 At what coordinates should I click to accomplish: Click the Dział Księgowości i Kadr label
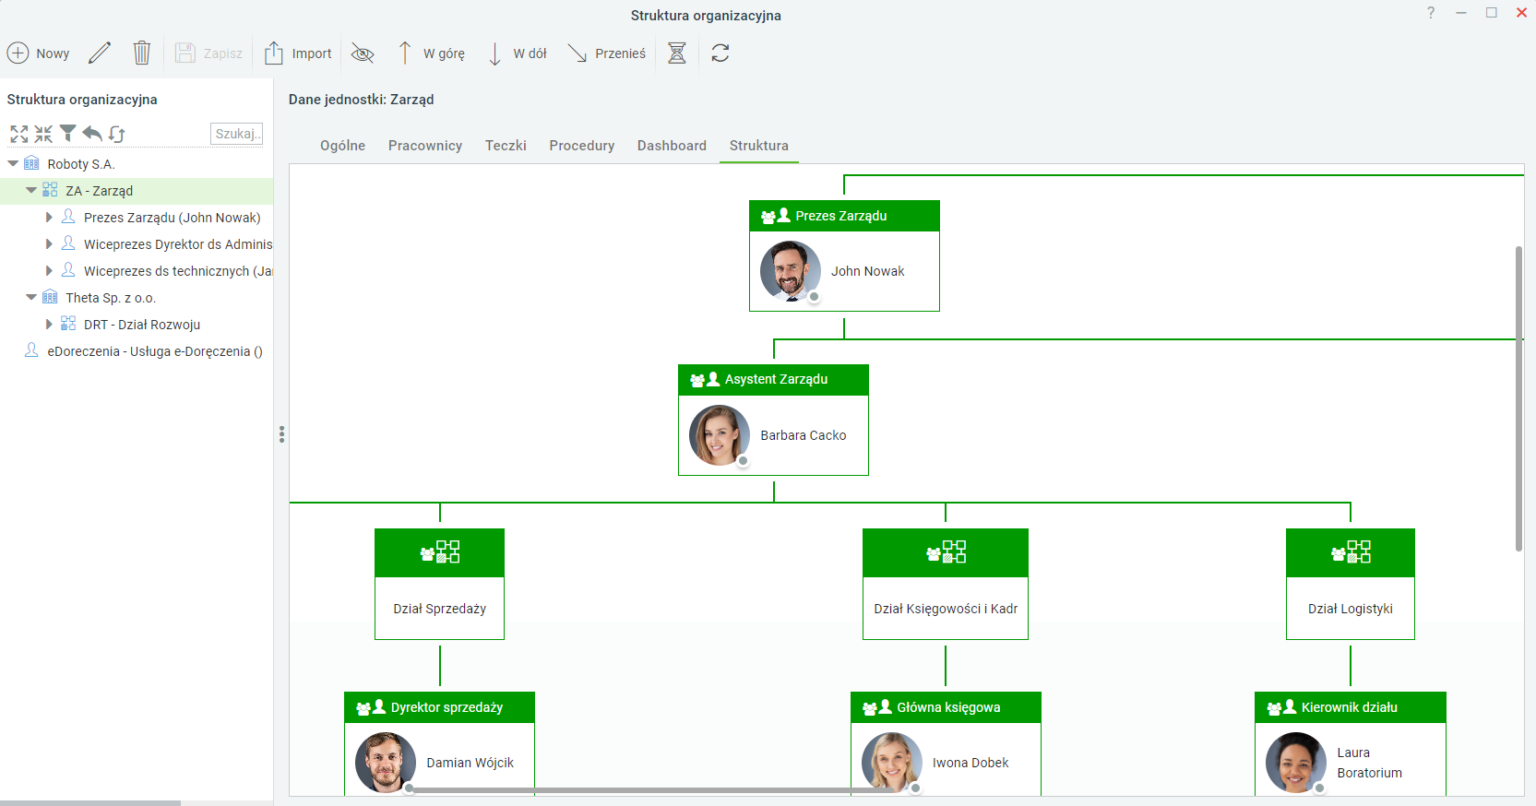tap(946, 609)
